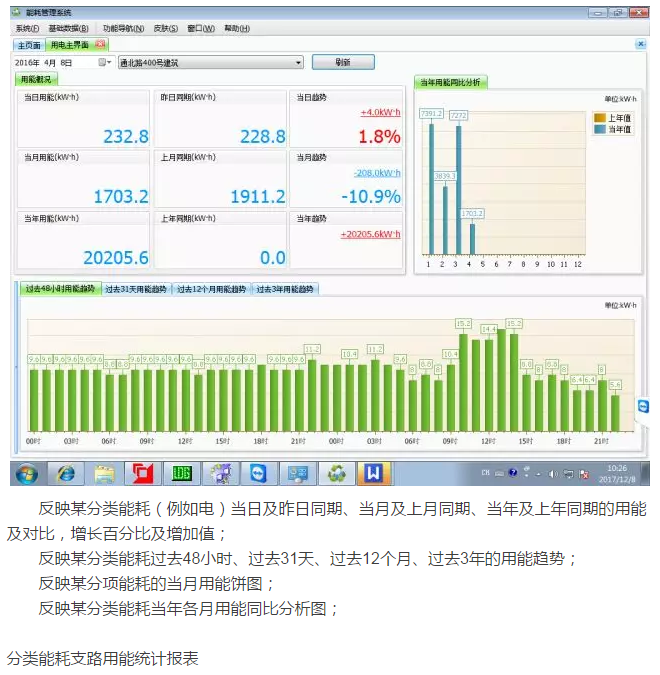Viewport: 660px width, 675px height.
Task: Click the -208.0kW·h monthly trend link
Action: pyautogui.click(x=377, y=173)
